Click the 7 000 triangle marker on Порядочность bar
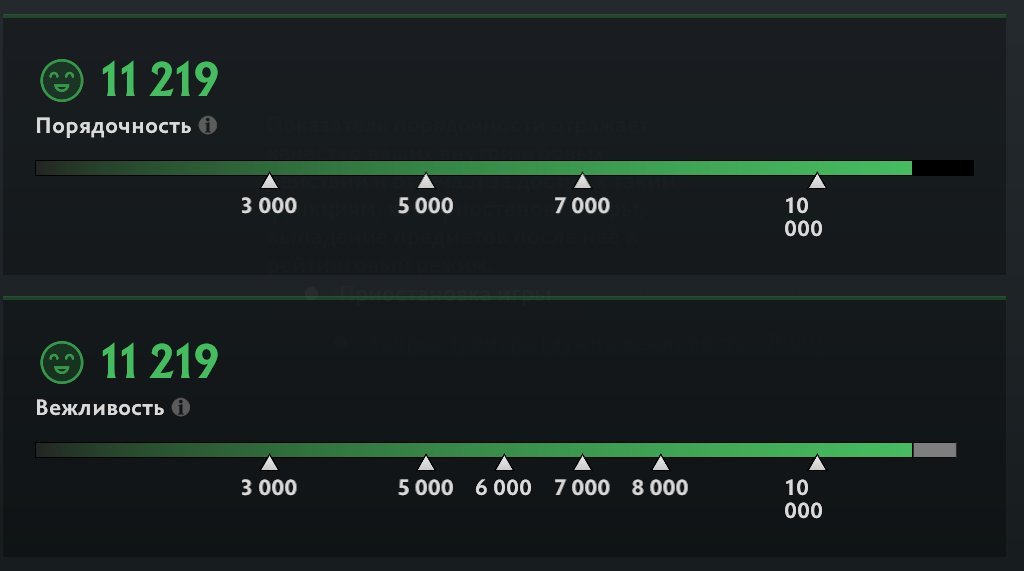The height and width of the screenshot is (571, 1024). [582, 181]
